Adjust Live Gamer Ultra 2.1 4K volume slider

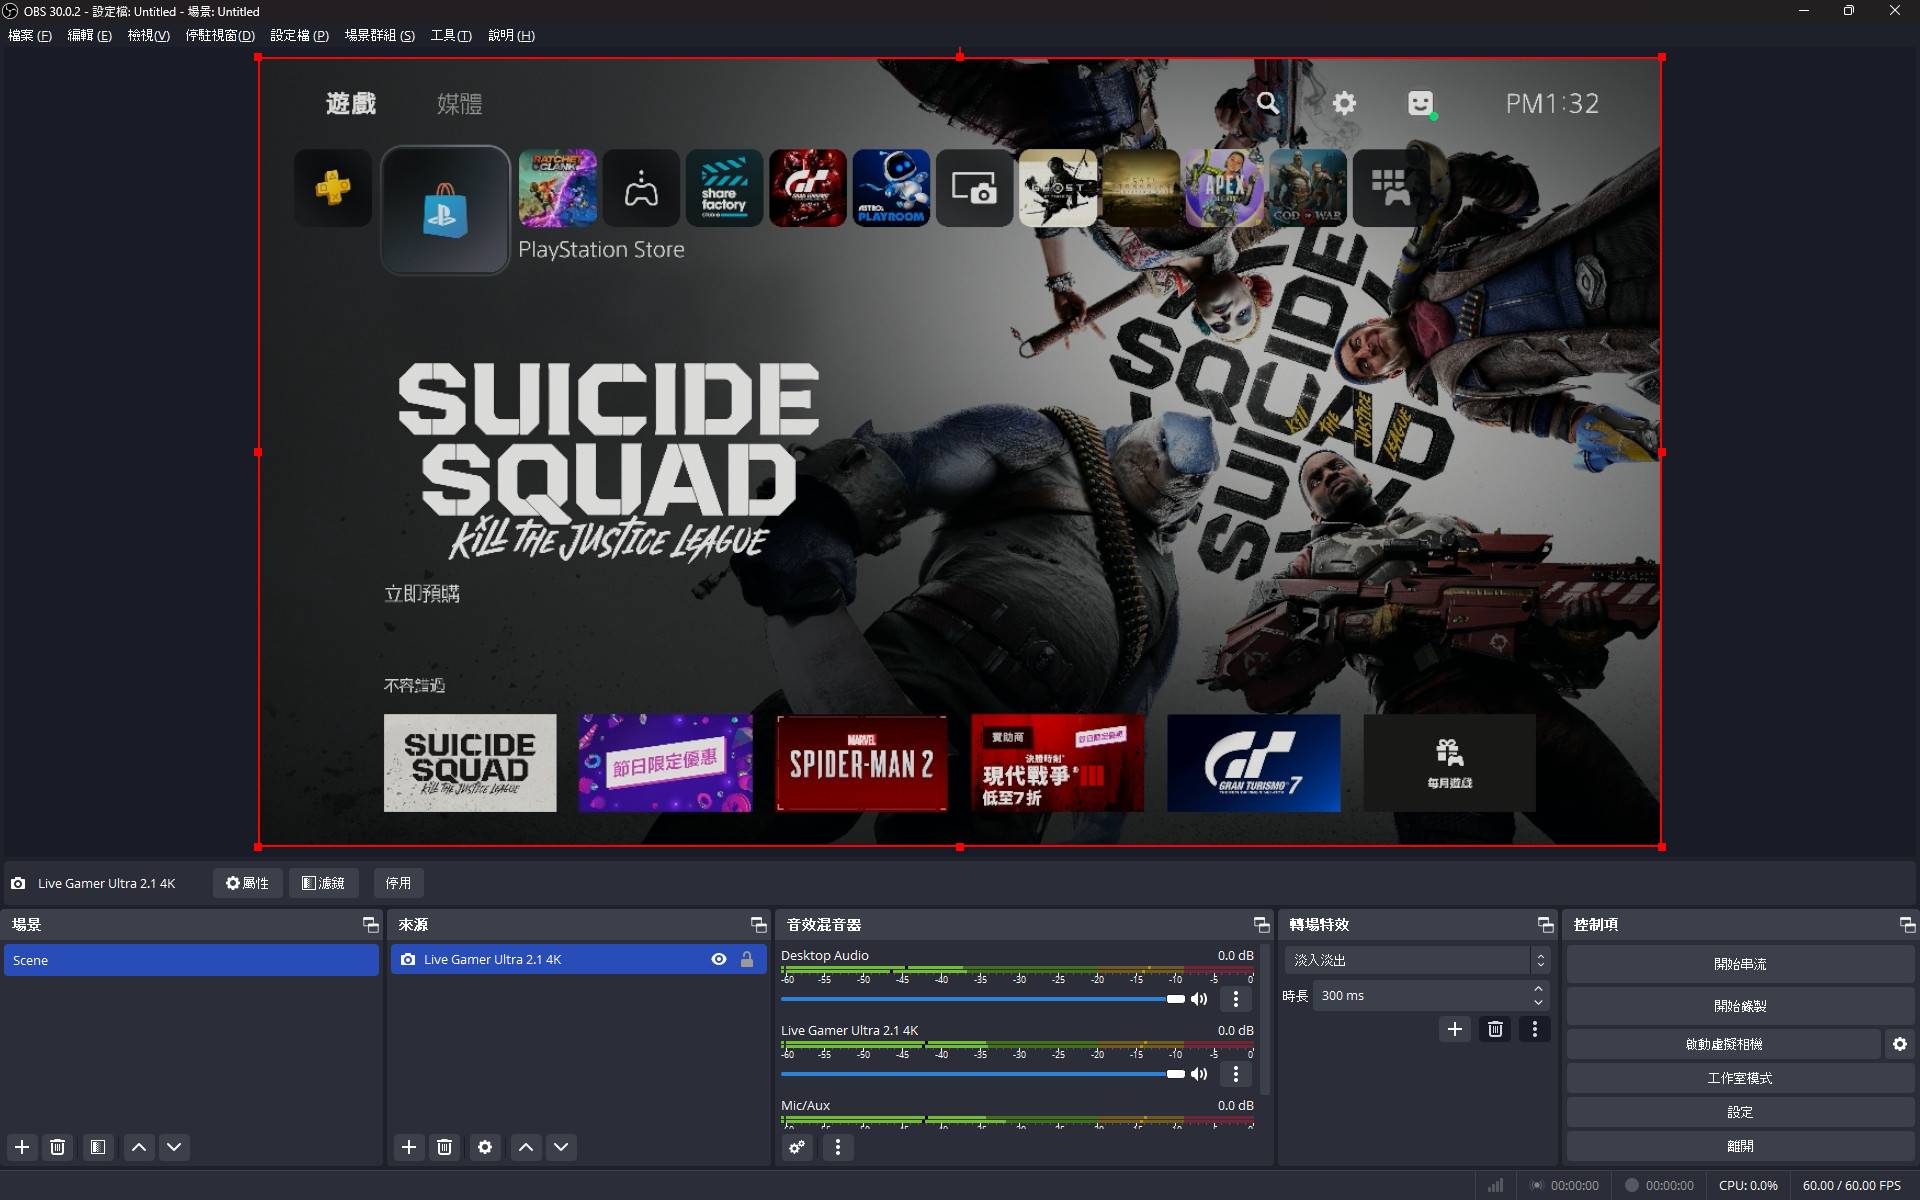(x=982, y=1074)
